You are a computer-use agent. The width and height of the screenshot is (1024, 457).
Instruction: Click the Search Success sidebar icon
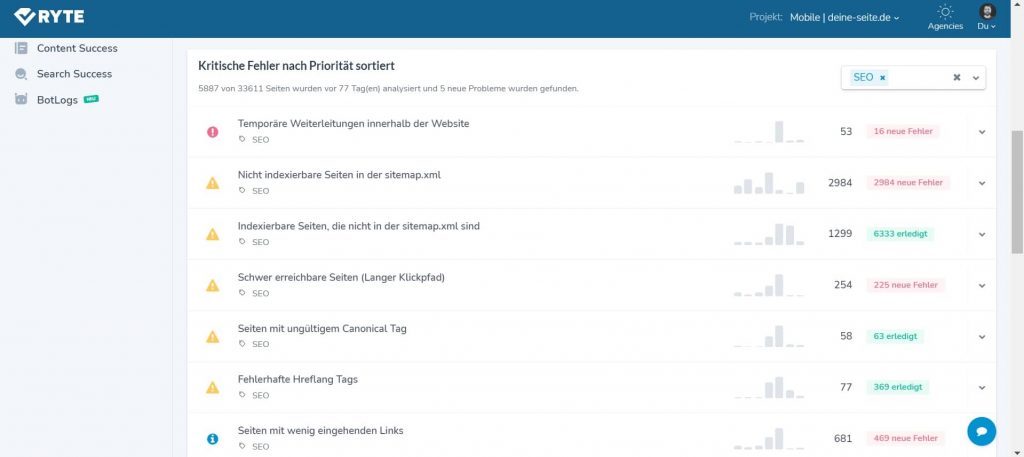(x=22, y=74)
